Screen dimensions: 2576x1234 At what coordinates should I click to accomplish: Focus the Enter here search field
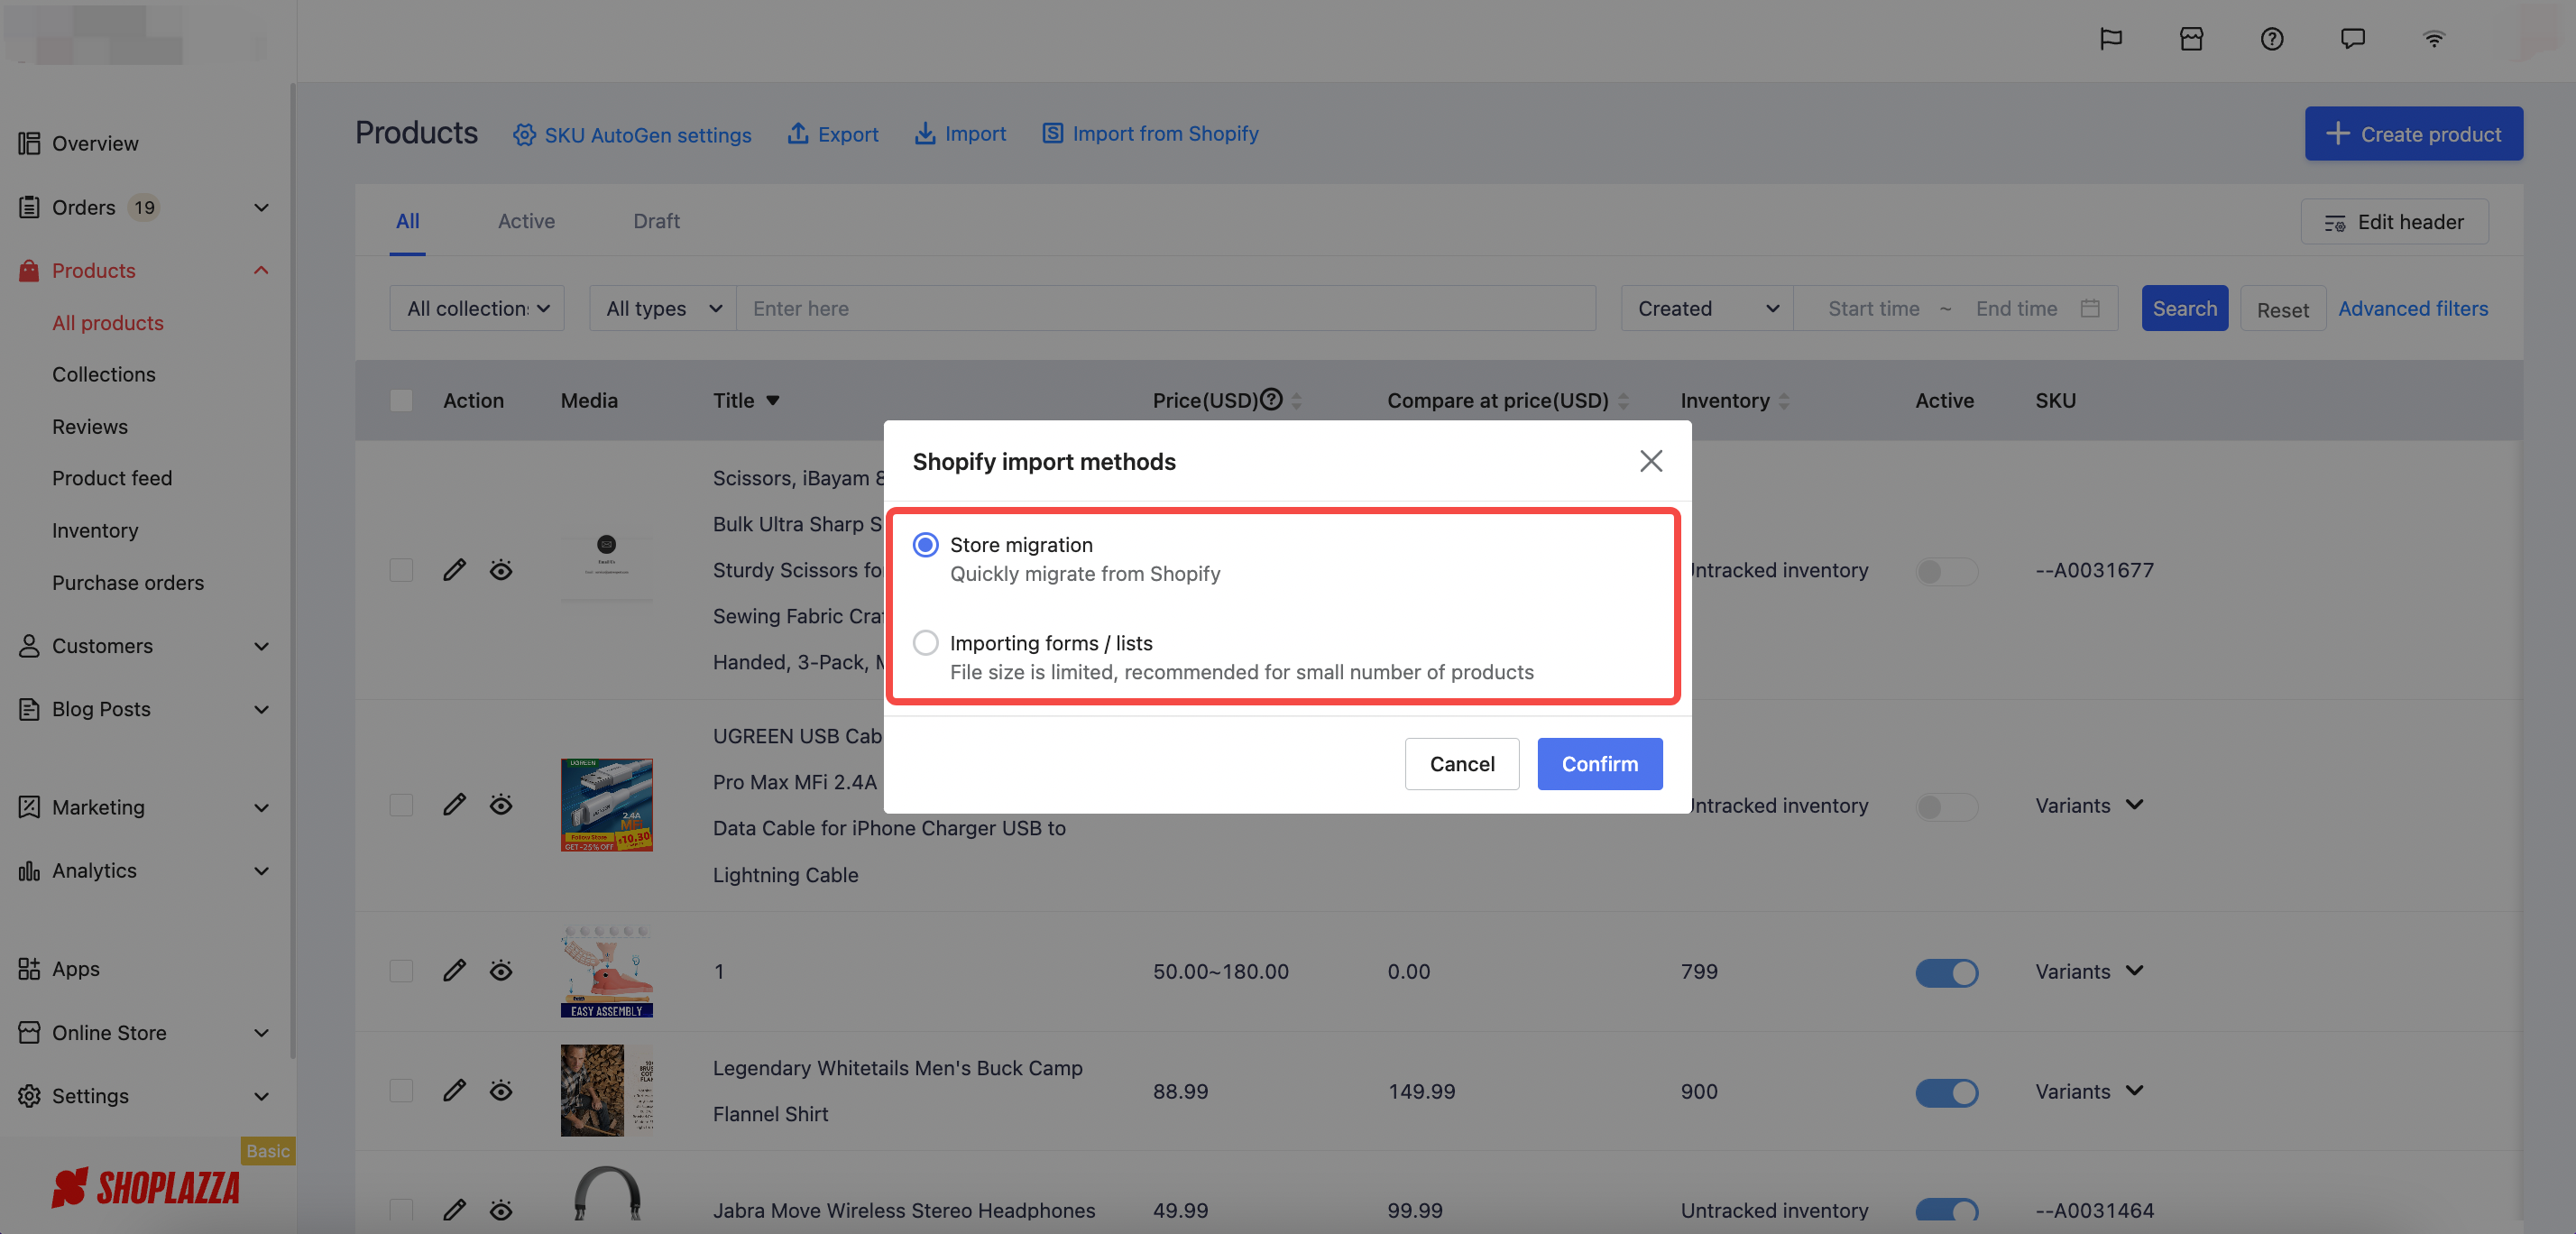tap(1166, 308)
